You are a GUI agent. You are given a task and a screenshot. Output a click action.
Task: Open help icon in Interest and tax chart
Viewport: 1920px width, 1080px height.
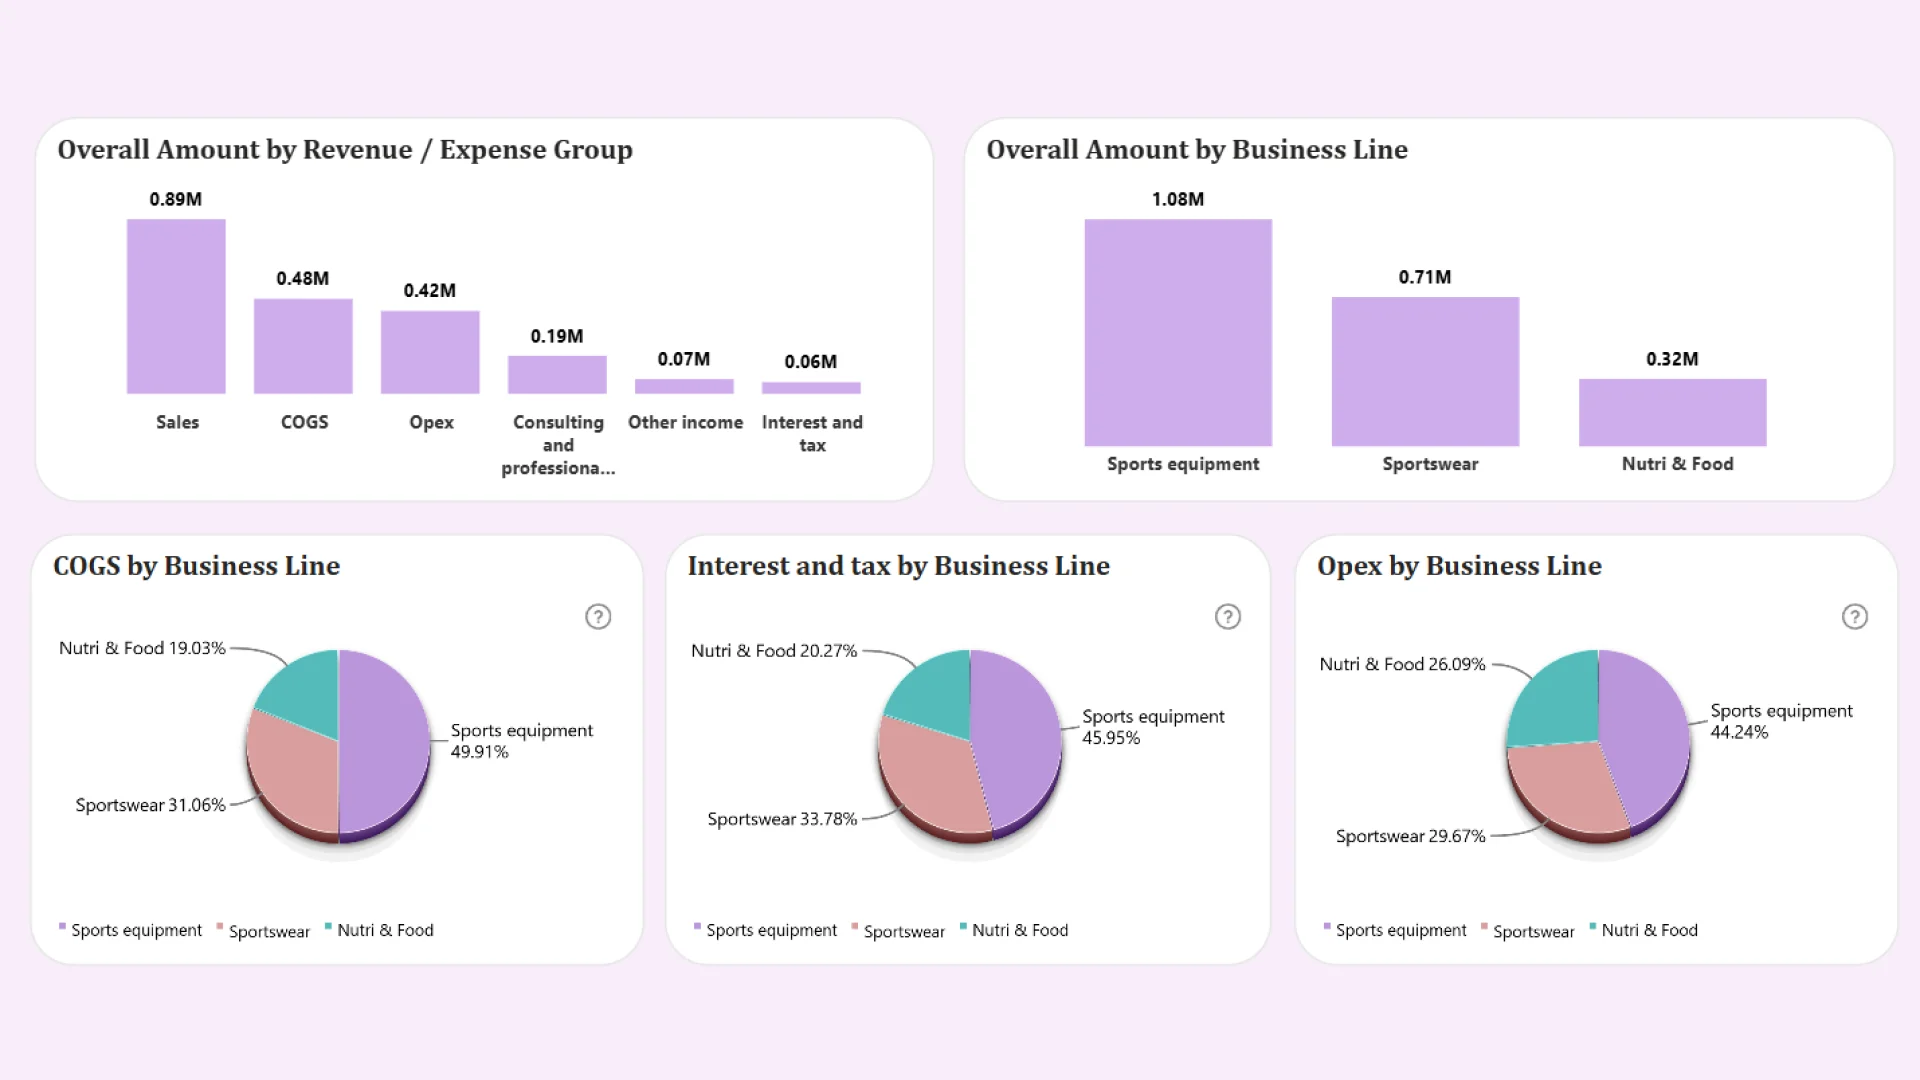pyautogui.click(x=1228, y=617)
